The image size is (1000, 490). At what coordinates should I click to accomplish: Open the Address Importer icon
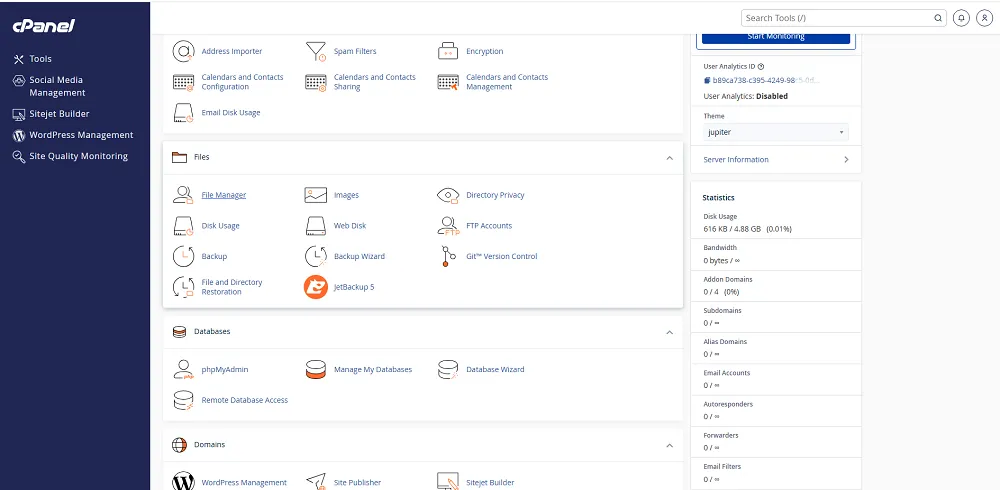point(184,51)
